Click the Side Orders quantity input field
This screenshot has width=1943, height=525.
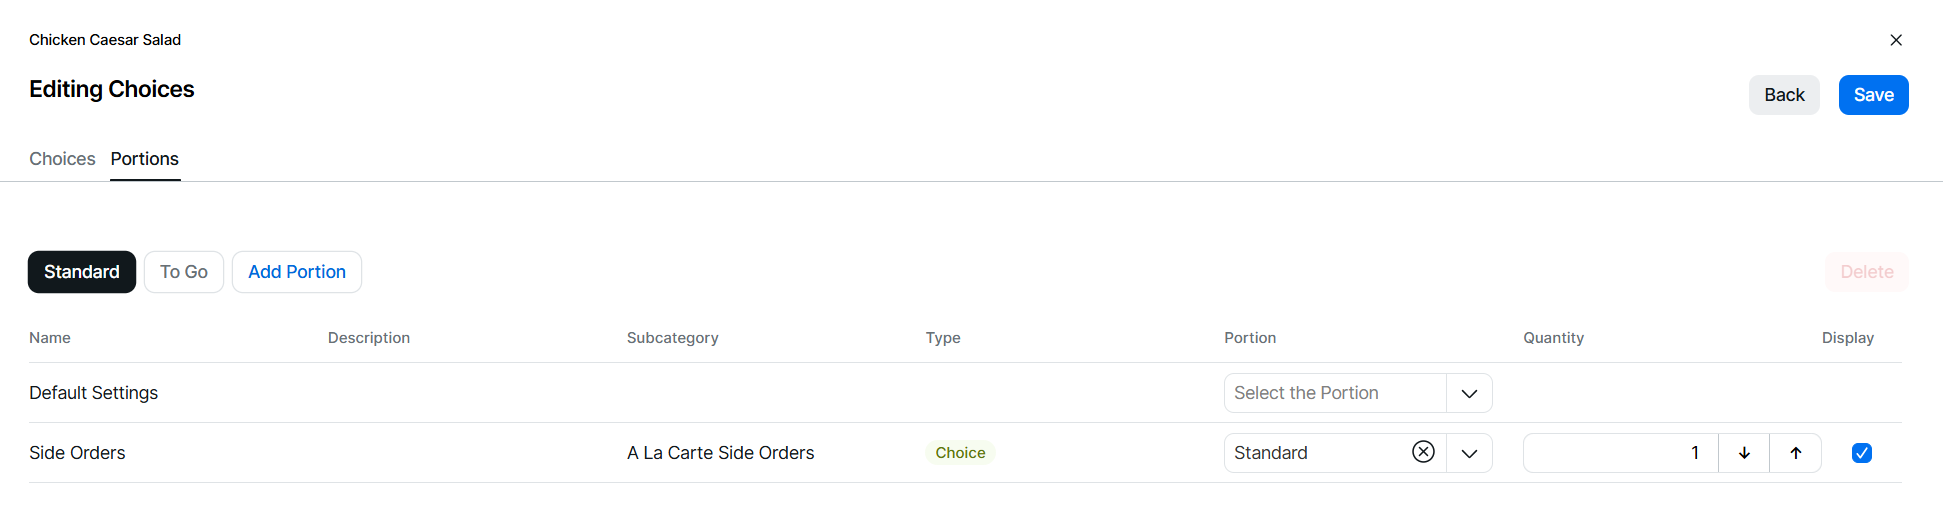click(x=1618, y=453)
